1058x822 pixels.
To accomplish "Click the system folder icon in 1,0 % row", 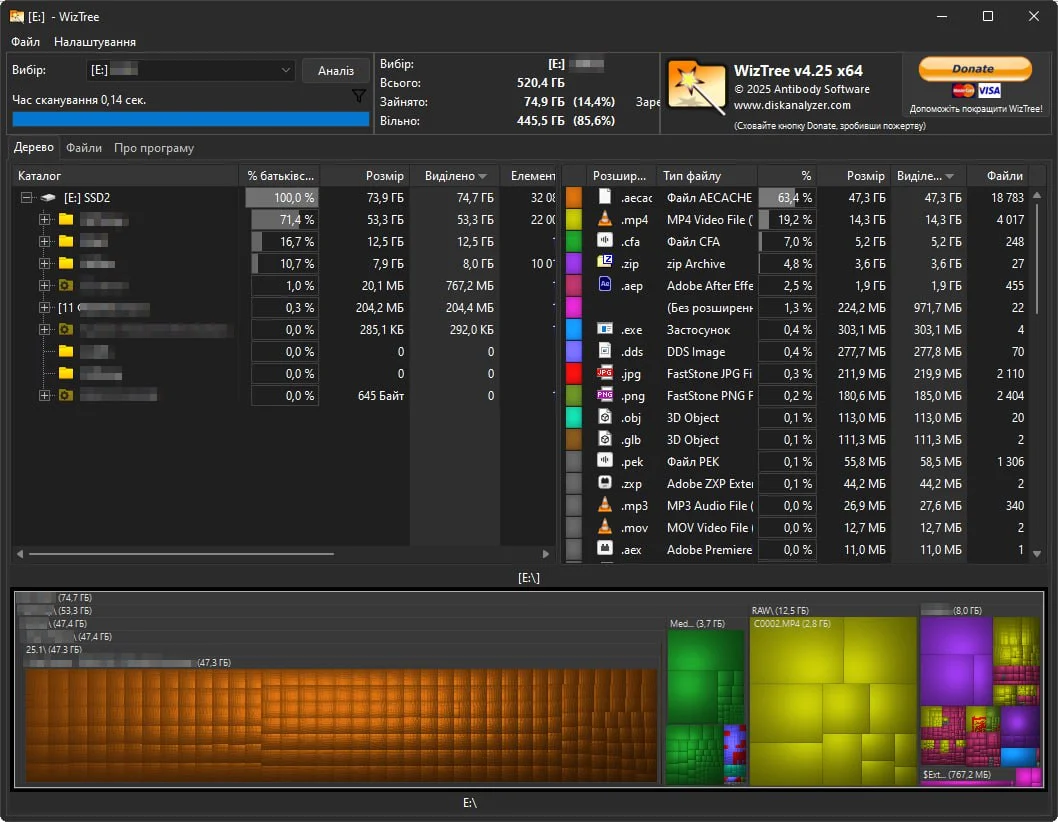I will pos(65,285).
